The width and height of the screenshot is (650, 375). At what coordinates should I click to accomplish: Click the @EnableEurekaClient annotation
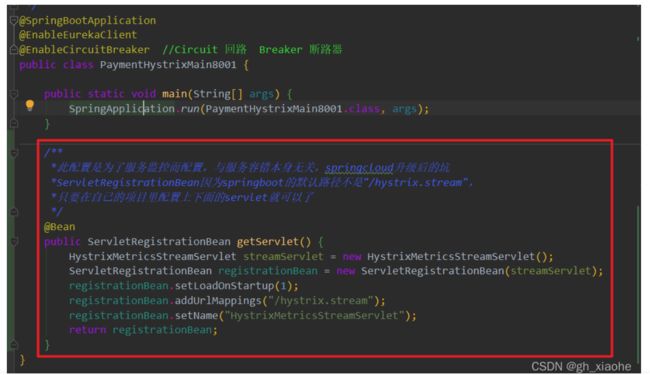click(x=78, y=35)
